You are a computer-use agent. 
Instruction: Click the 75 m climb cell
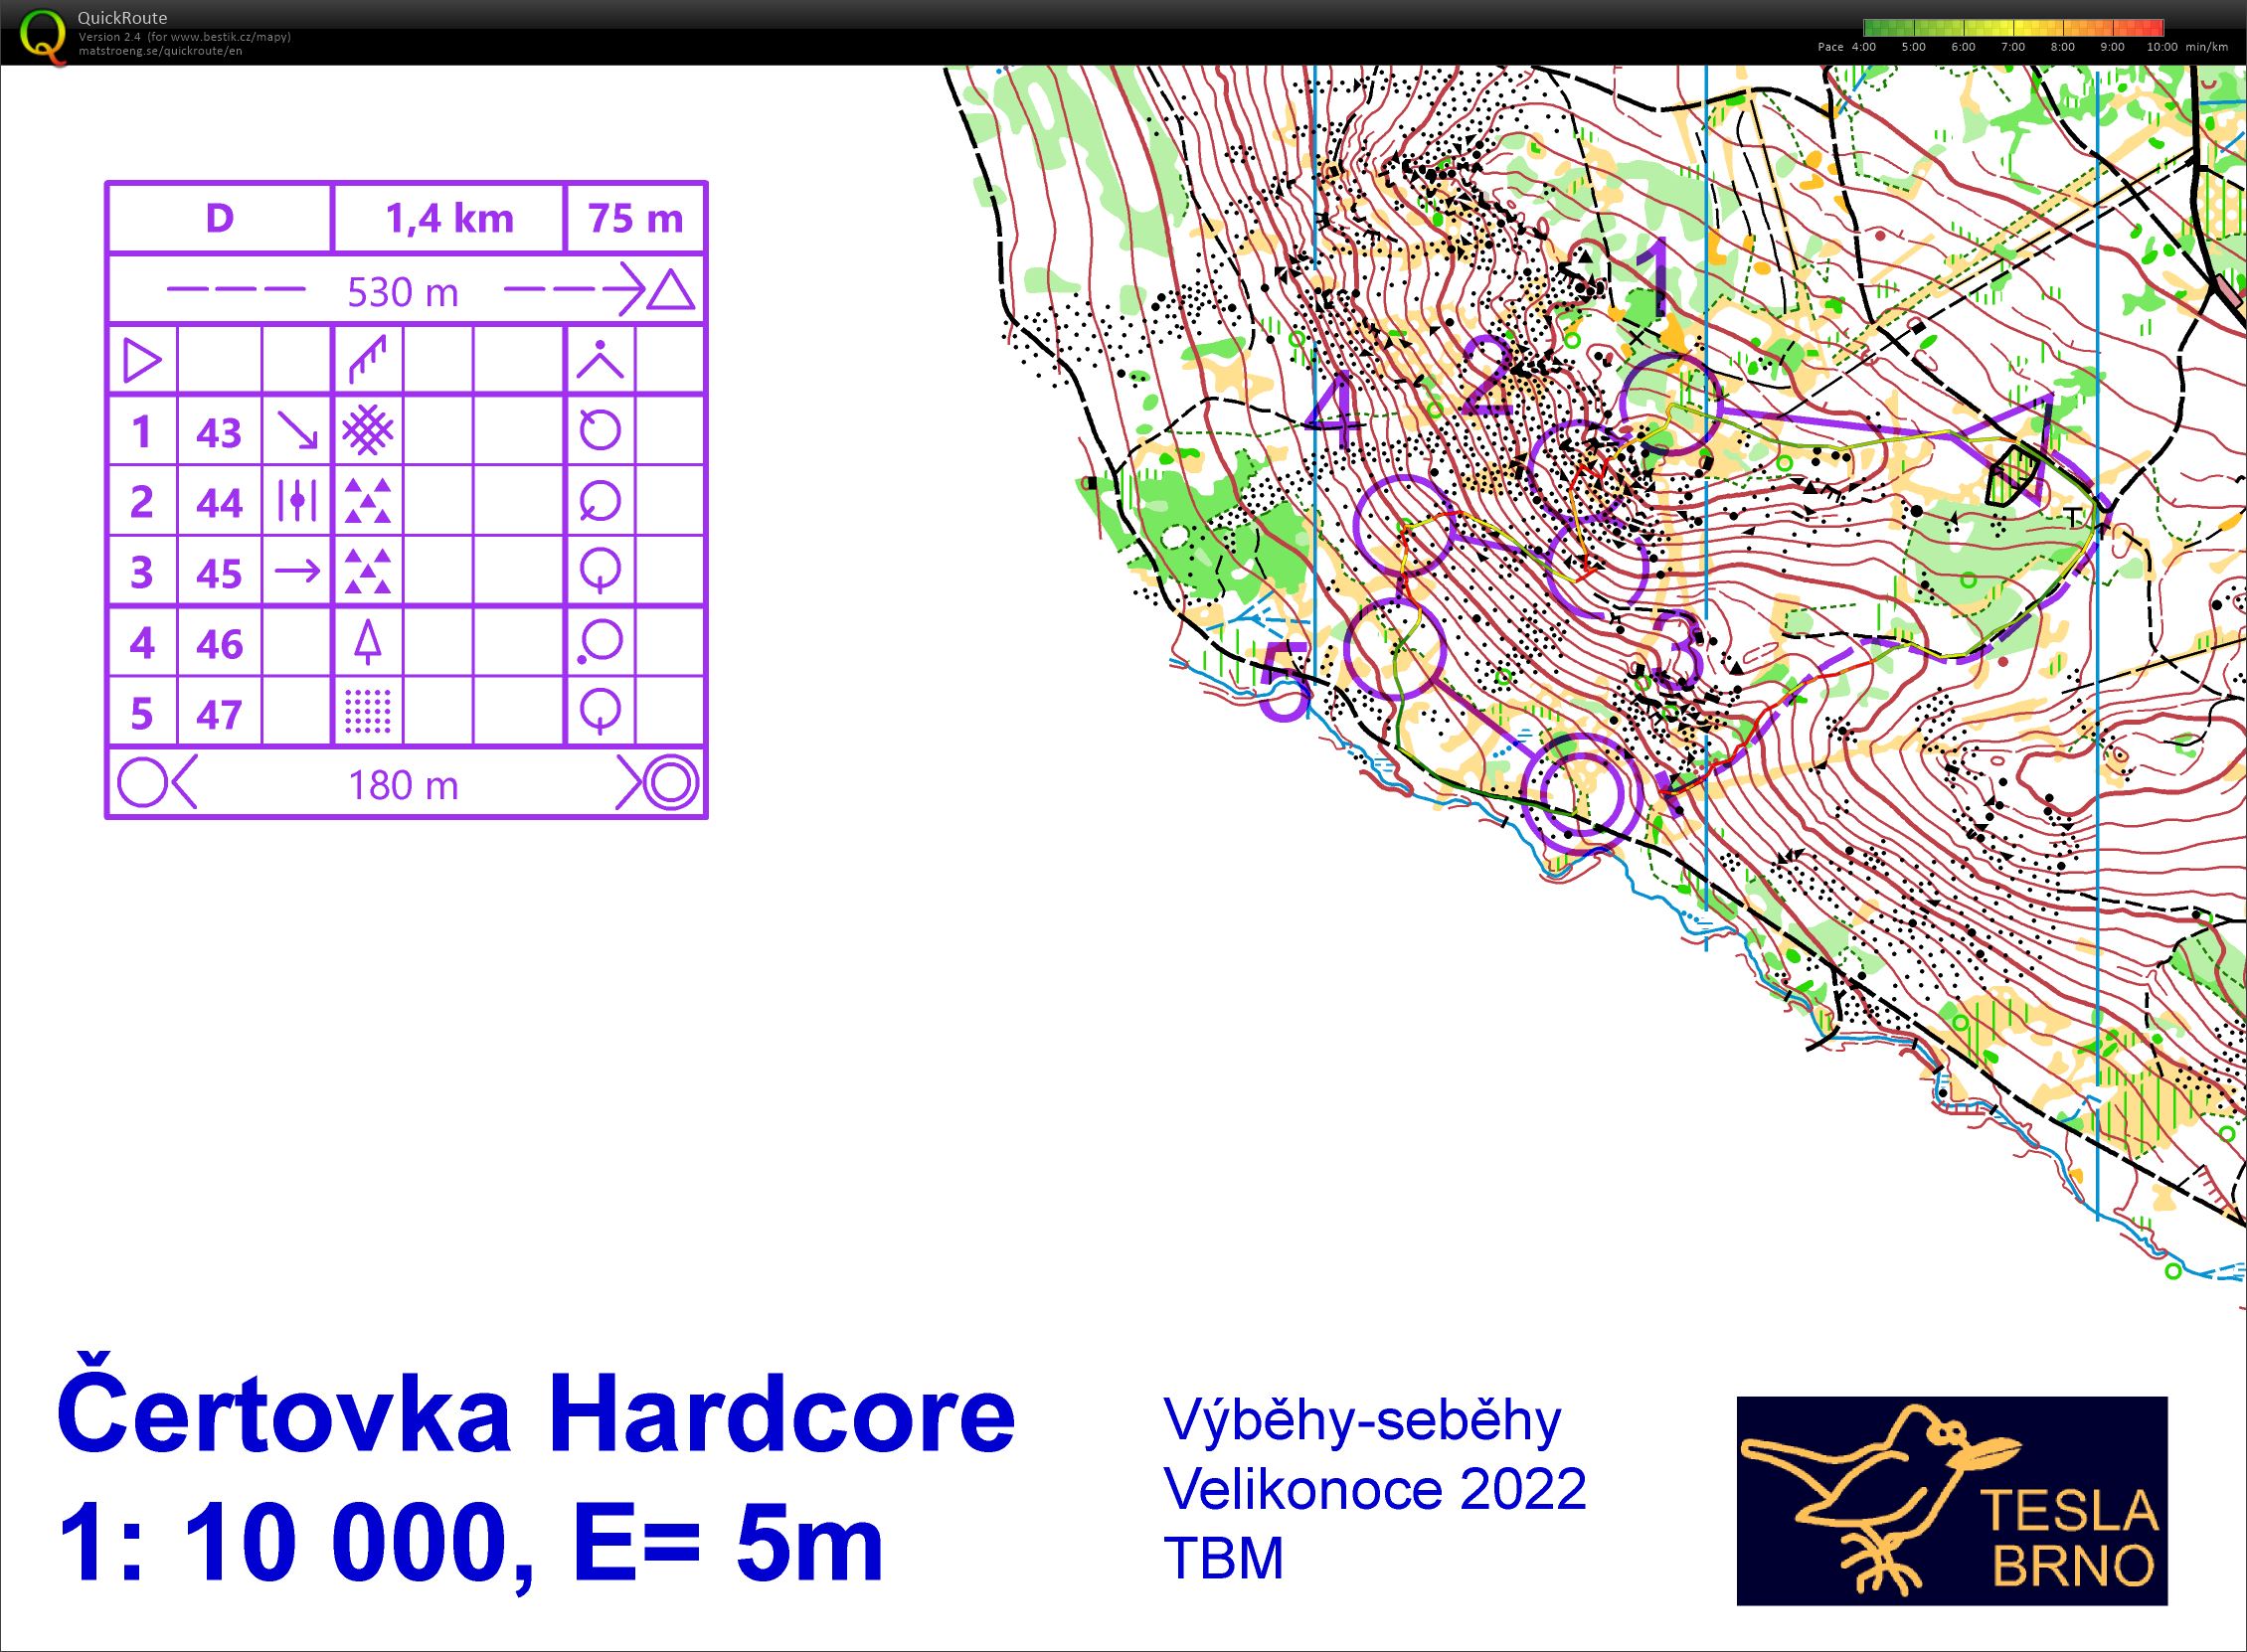click(635, 218)
